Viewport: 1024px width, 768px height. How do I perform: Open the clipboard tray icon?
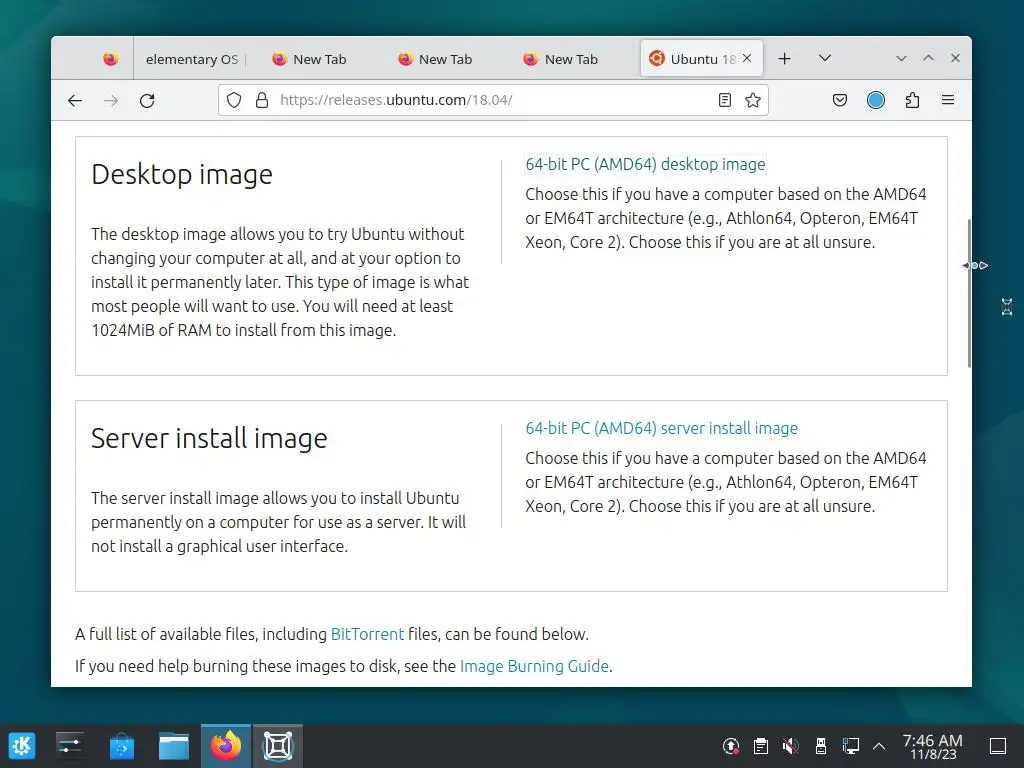click(x=760, y=745)
